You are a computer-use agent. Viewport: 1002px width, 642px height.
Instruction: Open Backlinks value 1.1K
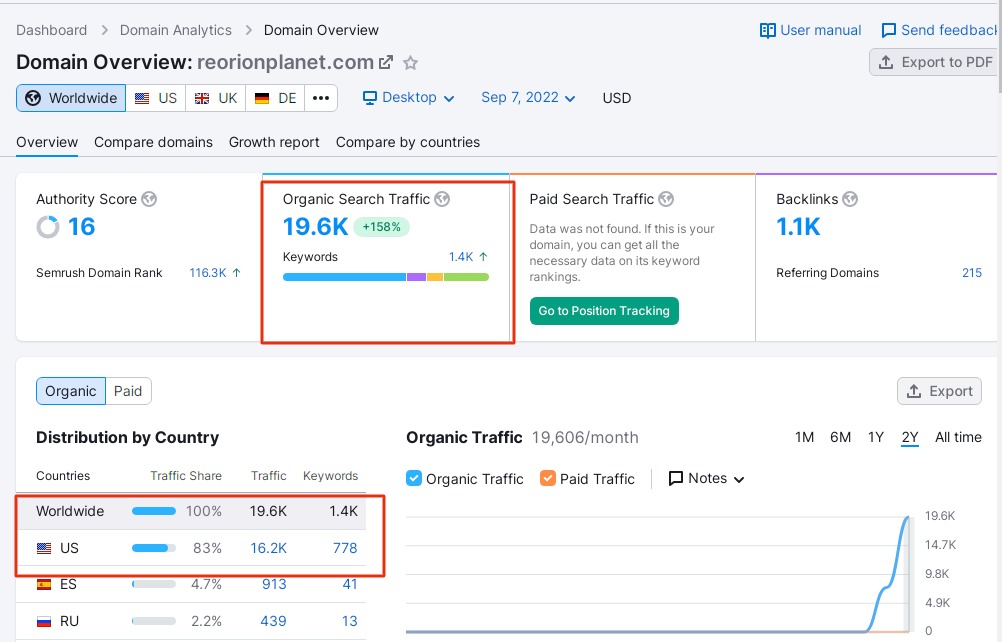tap(798, 227)
